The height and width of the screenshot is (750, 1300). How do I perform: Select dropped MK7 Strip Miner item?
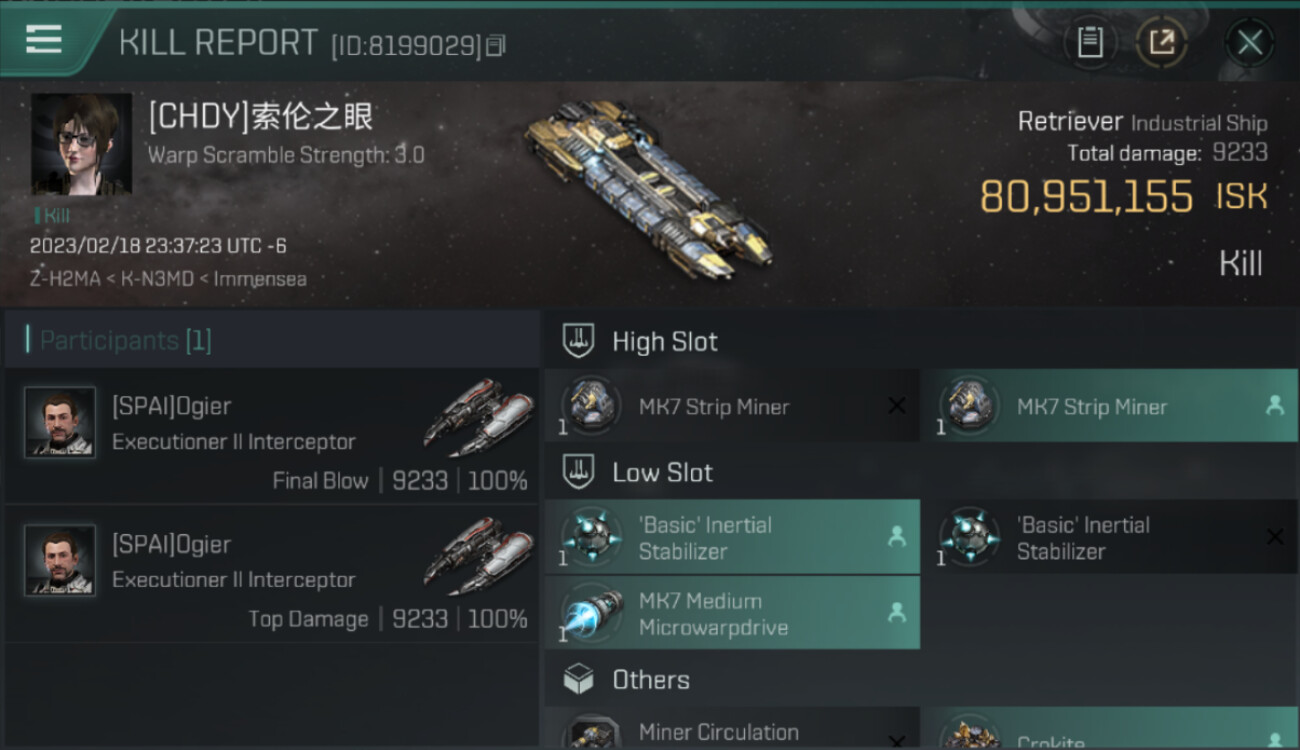coord(1109,406)
